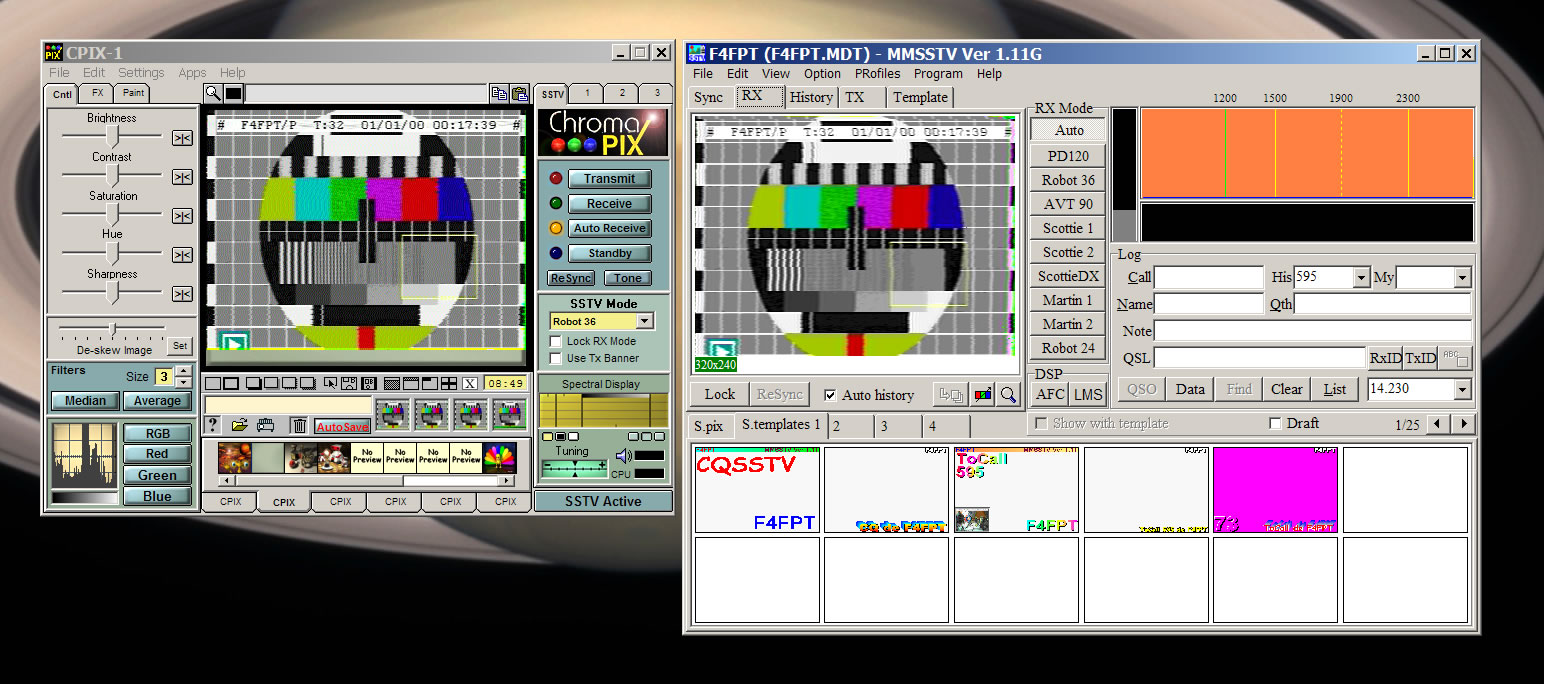Toggle the LMS DSP button
The width and height of the screenshot is (1544, 684).
[x=1088, y=395]
